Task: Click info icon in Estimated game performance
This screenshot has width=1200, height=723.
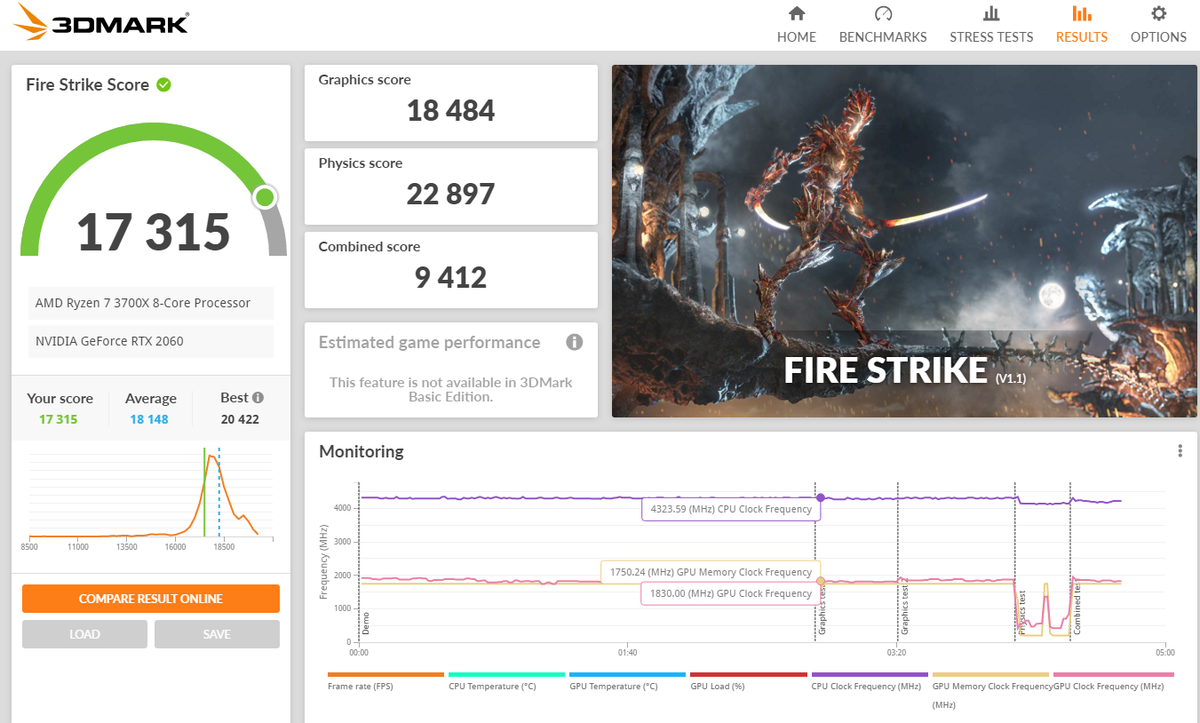Action: click(x=574, y=342)
